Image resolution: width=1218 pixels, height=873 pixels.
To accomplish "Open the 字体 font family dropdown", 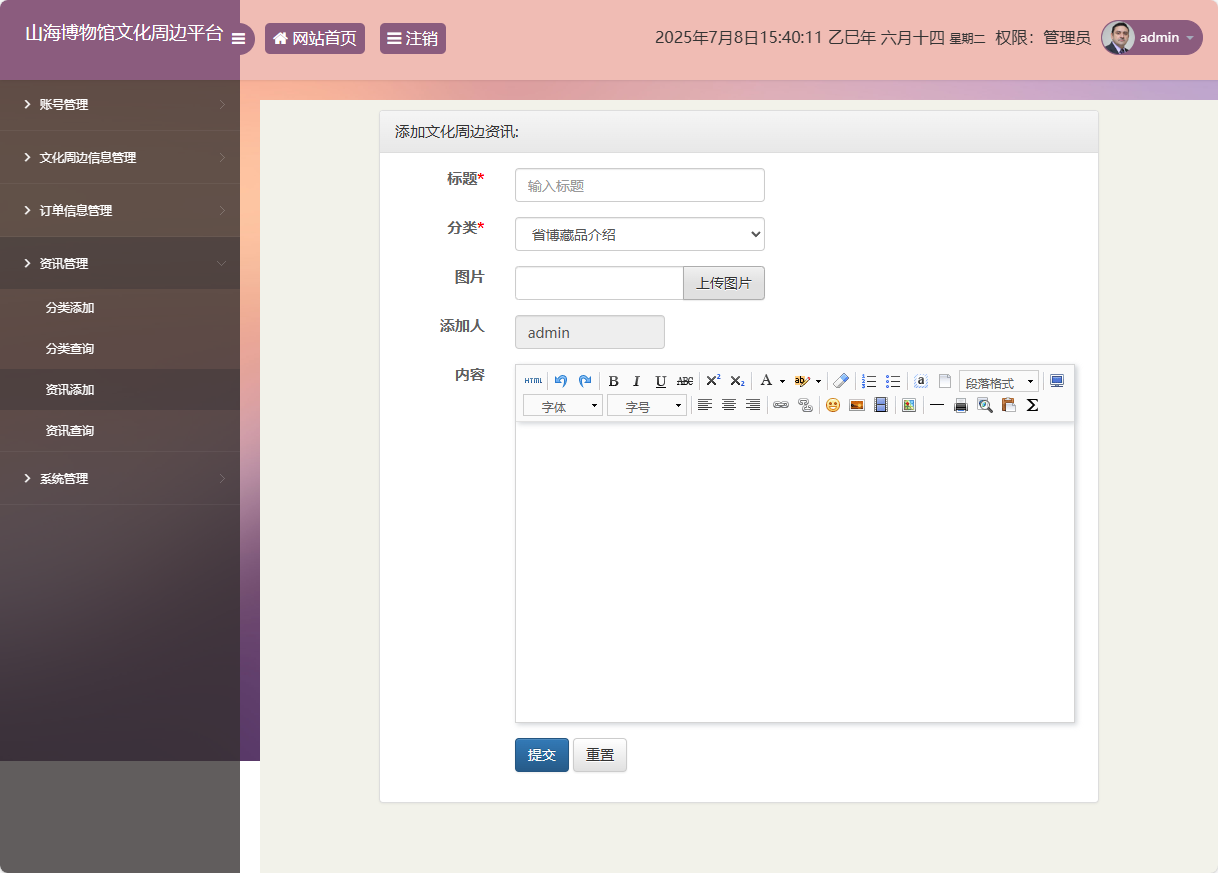I will (x=563, y=405).
